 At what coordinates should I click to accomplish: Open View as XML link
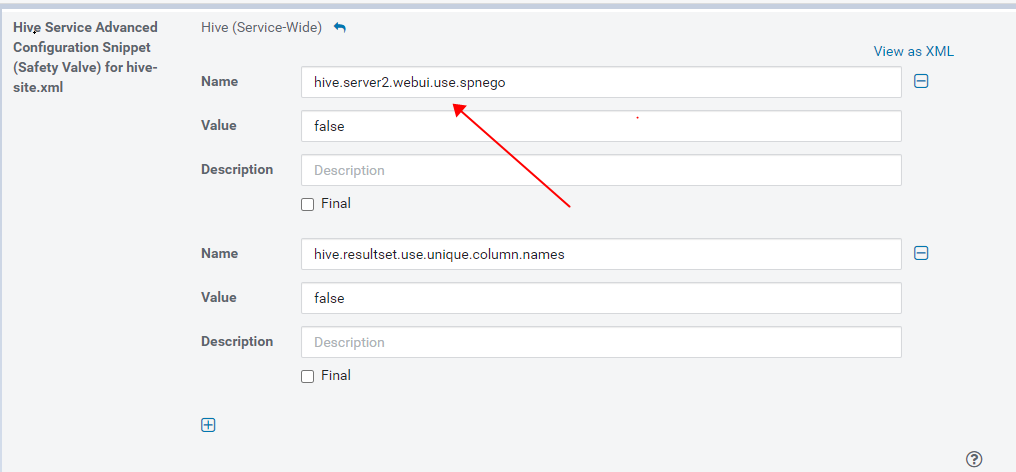click(914, 51)
